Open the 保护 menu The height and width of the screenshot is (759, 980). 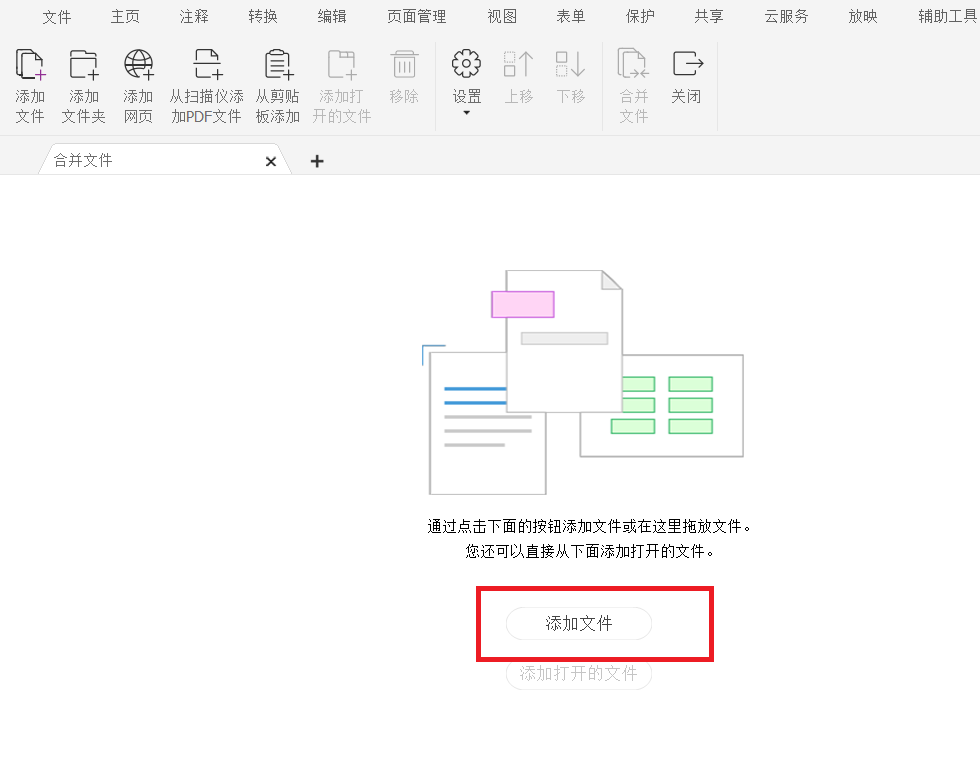point(639,16)
